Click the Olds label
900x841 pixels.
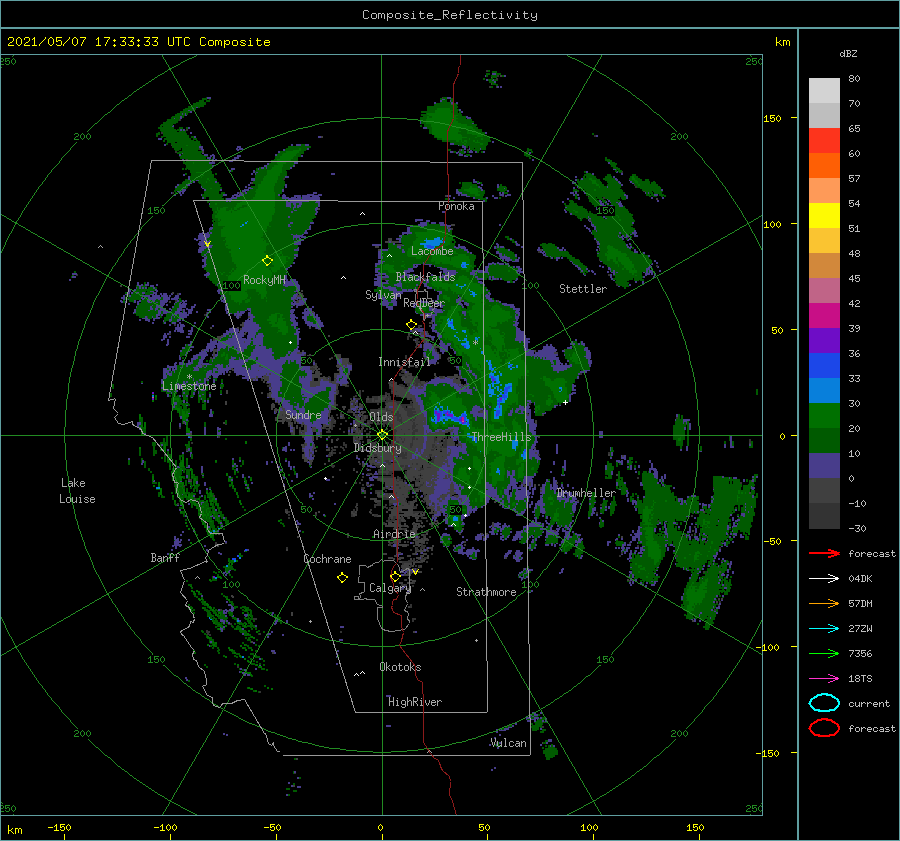[x=381, y=417]
